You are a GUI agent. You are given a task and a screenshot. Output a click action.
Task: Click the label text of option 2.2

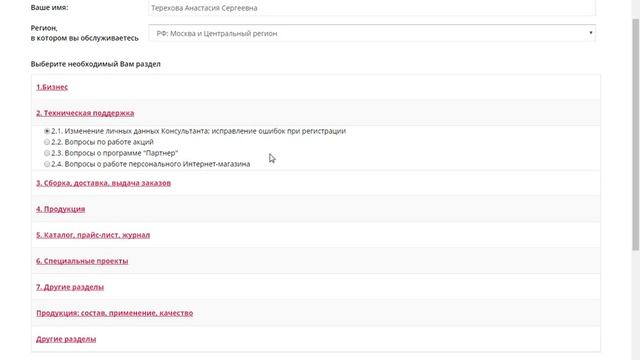(102, 142)
